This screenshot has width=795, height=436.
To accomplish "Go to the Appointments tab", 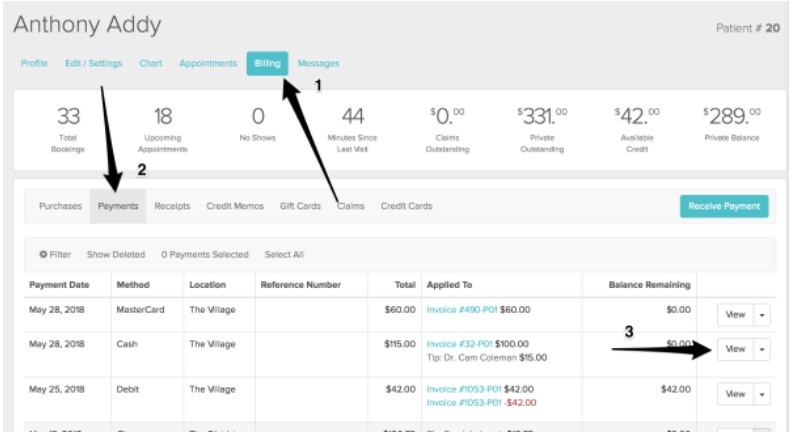I will click(208, 64).
